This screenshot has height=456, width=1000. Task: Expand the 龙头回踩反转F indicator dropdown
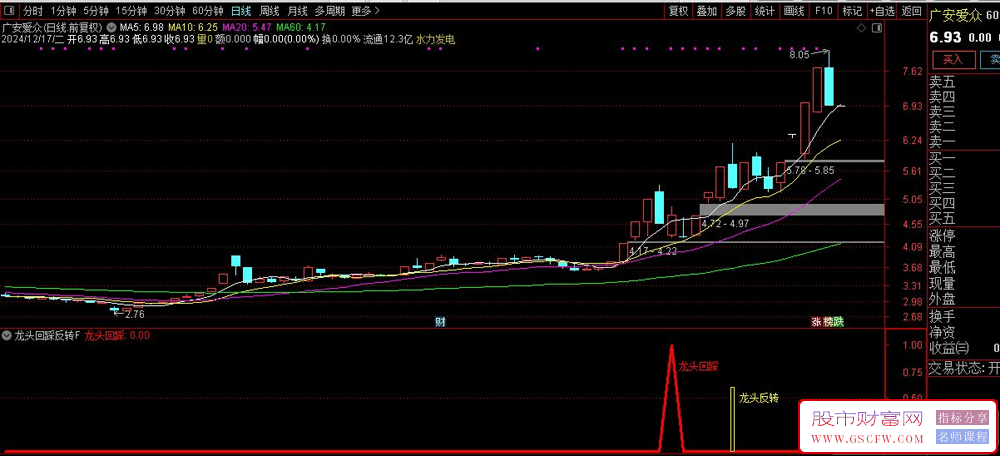(6, 335)
